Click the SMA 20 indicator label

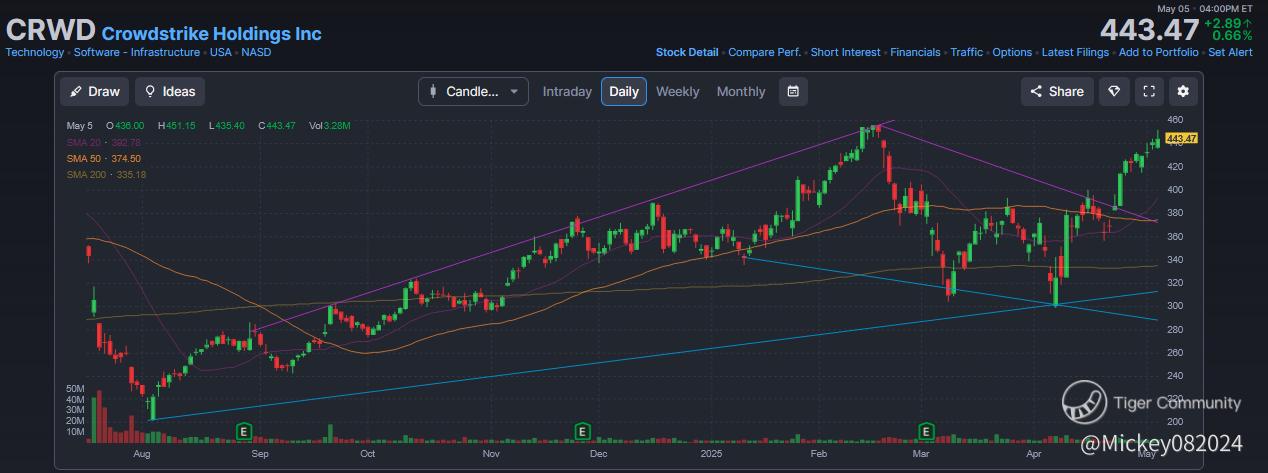104,142
